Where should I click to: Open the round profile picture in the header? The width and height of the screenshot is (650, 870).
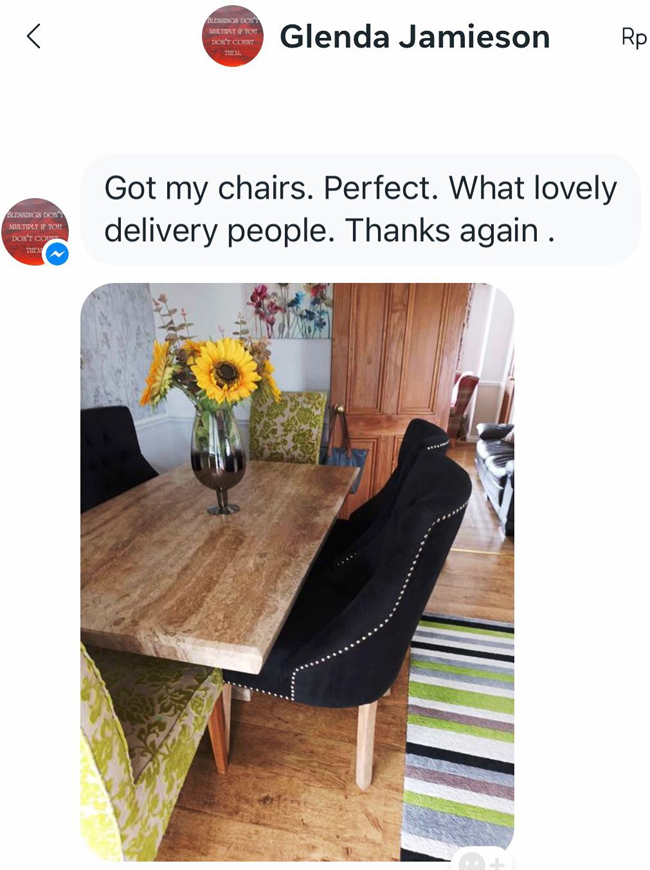click(233, 36)
